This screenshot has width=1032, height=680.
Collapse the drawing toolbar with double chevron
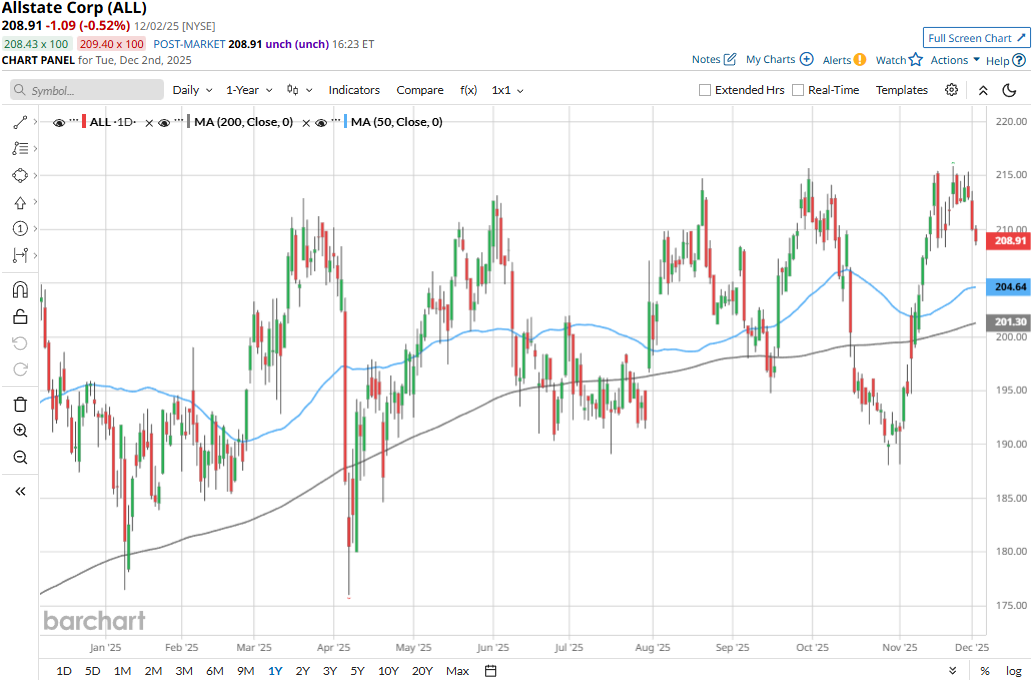pos(20,491)
